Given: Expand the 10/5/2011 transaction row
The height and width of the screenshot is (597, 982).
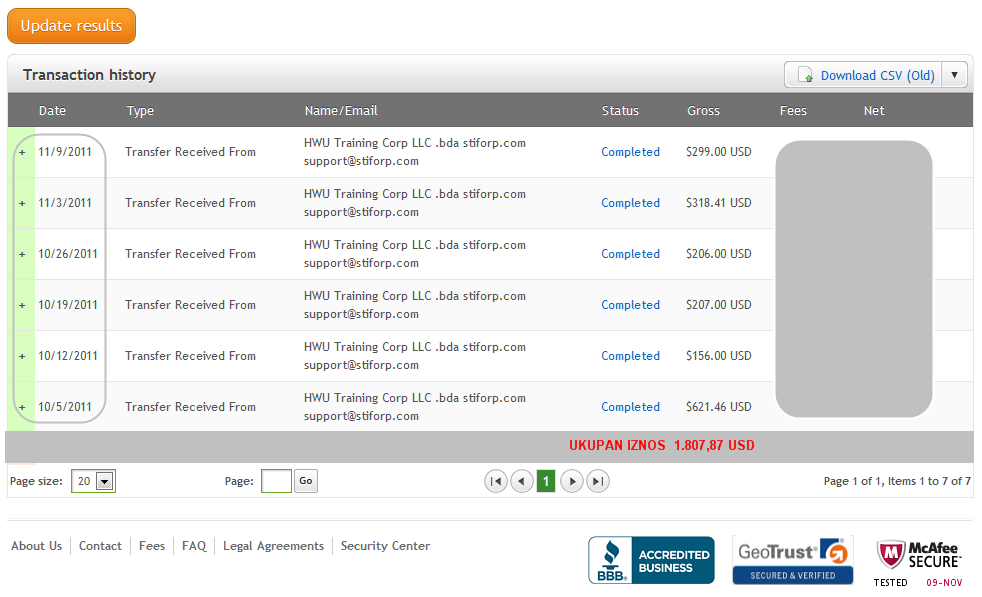Looking at the screenshot, I should click(22, 407).
